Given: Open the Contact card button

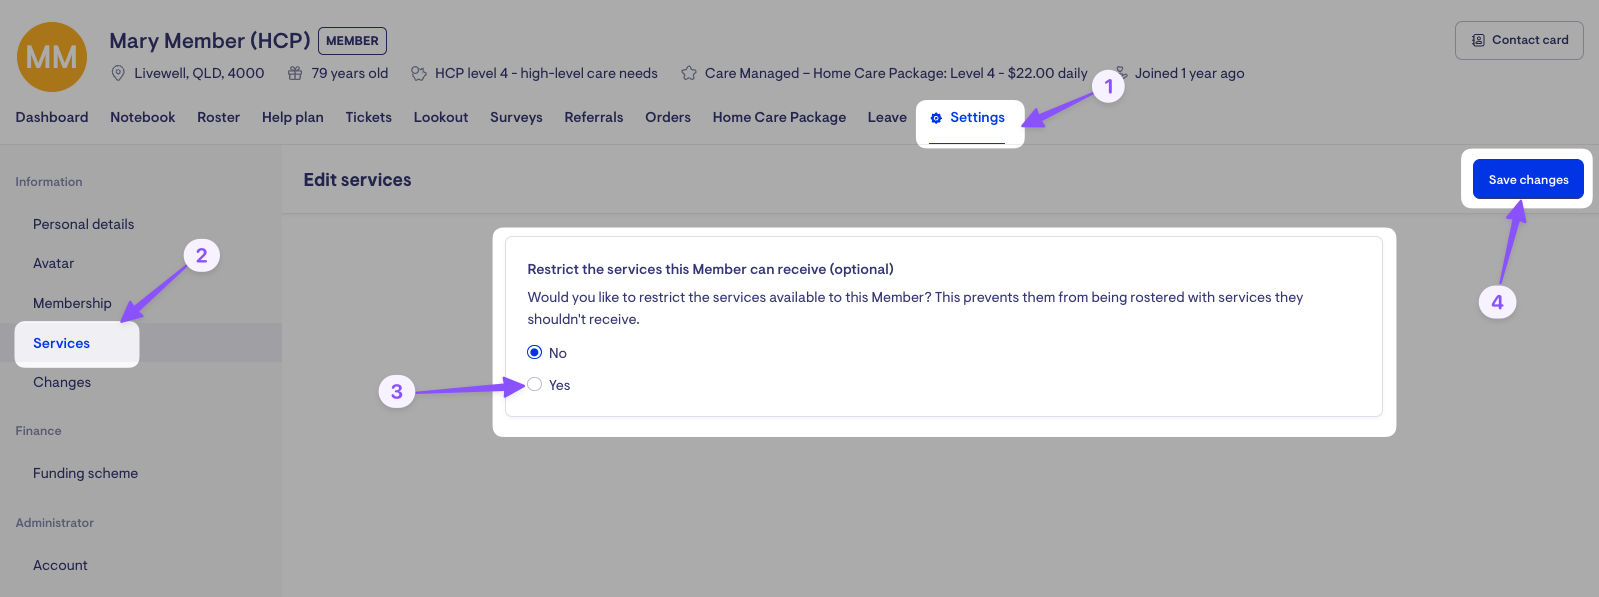Looking at the screenshot, I should tap(1519, 40).
